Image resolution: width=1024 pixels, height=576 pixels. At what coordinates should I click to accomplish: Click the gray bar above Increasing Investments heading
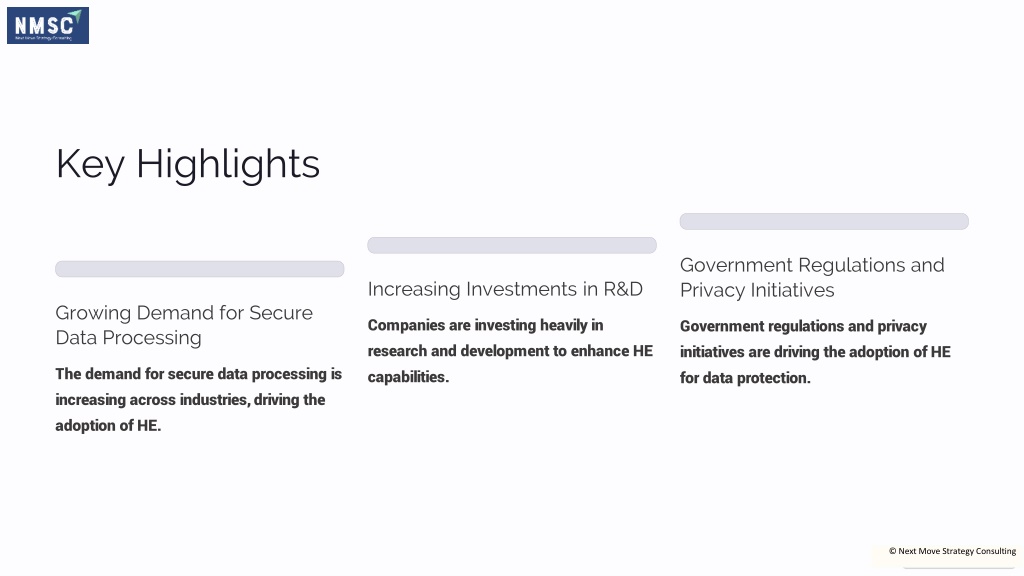point(511,246)
